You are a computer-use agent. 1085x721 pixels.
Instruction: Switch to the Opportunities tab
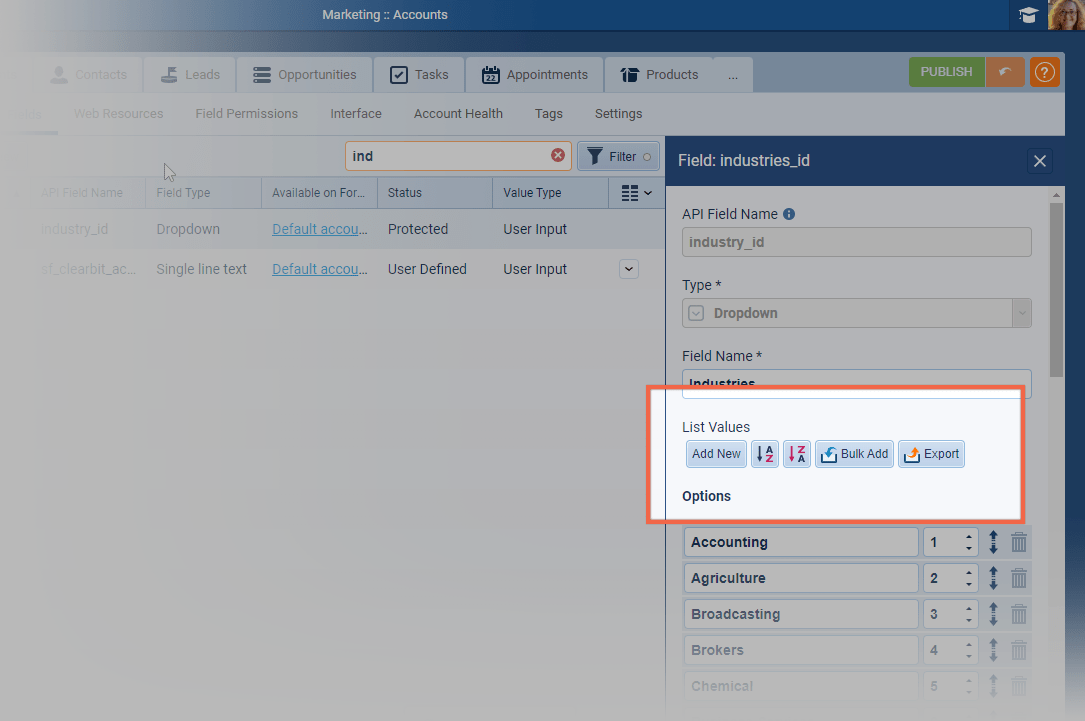point(304,75)
